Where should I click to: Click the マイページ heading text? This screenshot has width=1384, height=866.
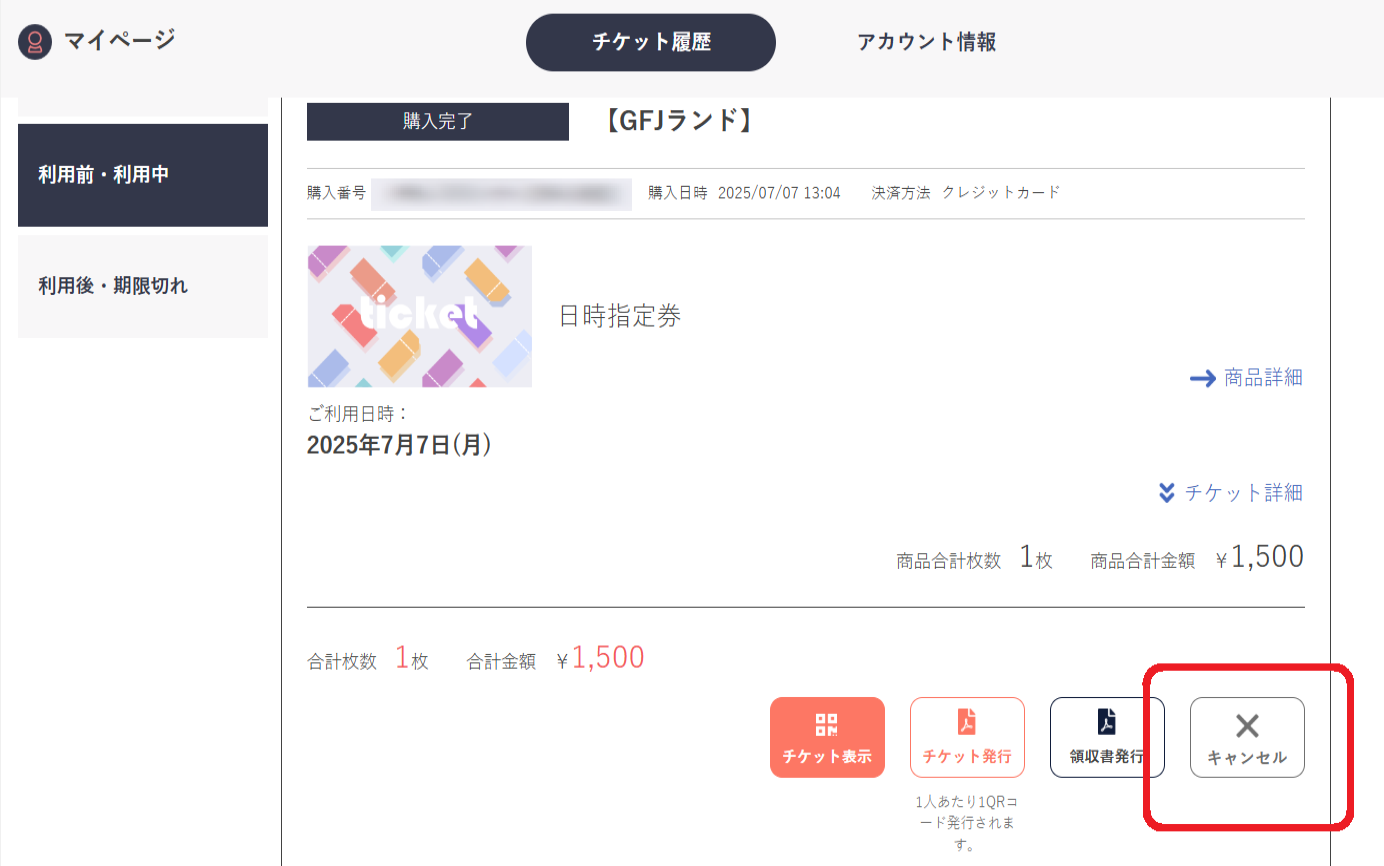tap(119, 41)
